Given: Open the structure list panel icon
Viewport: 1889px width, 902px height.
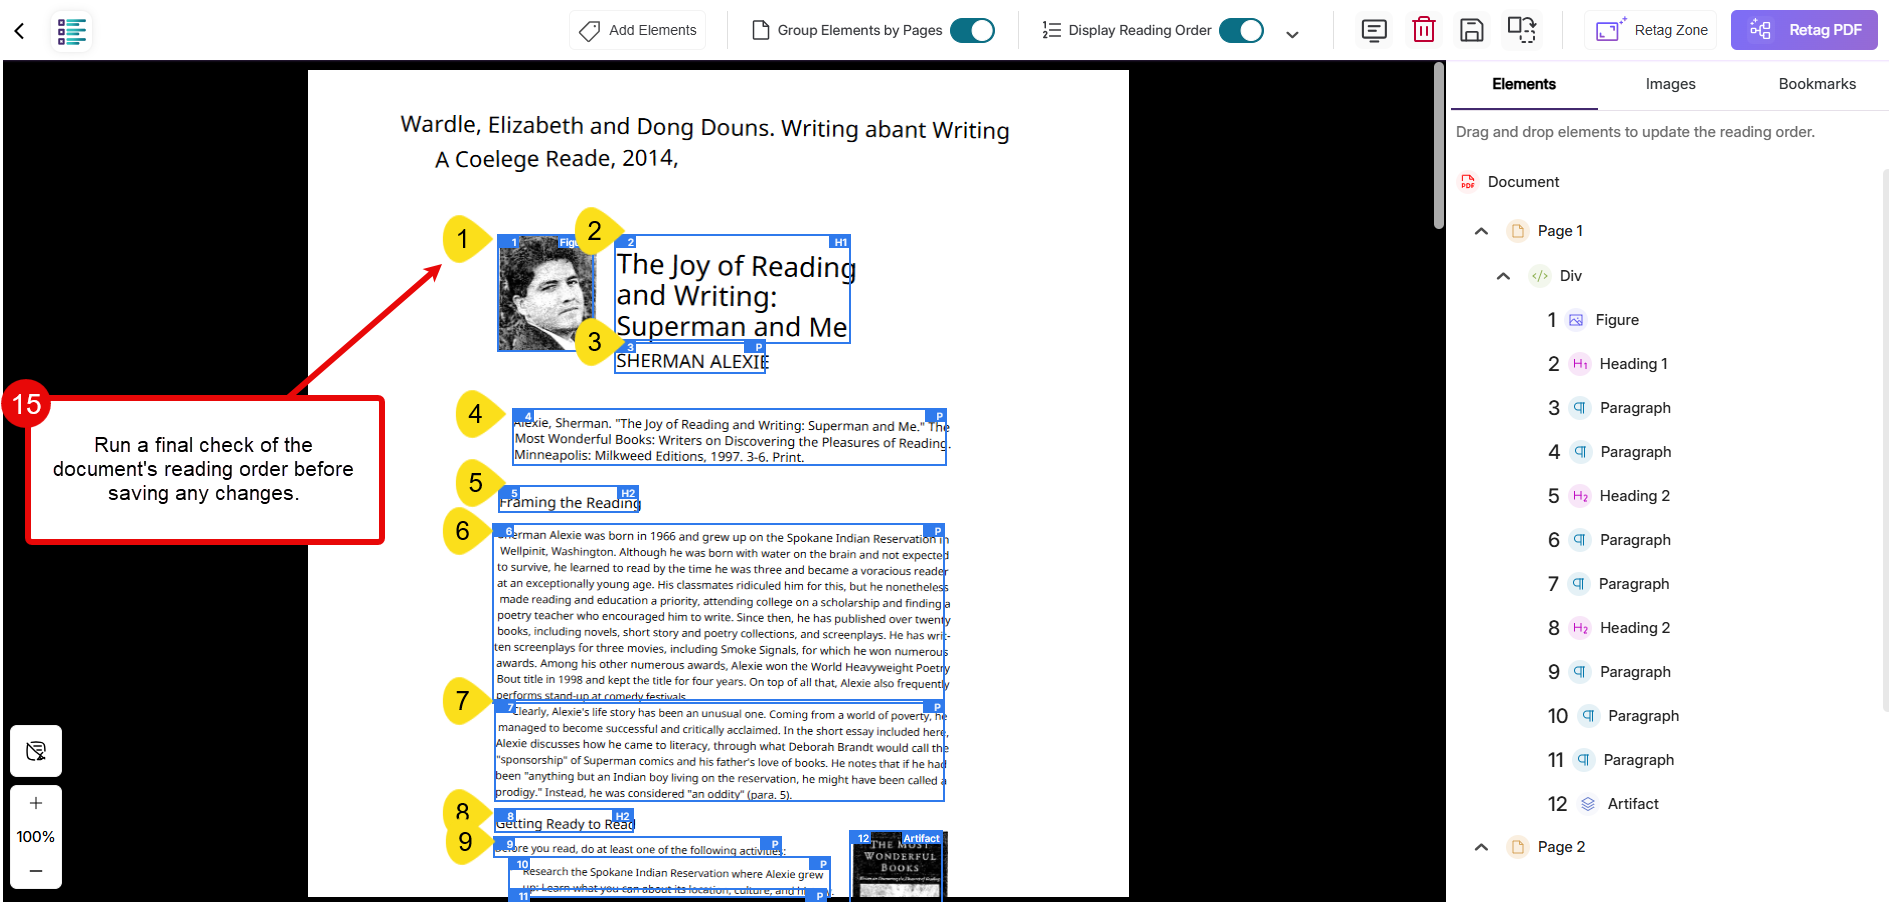Looking at the screenshot, I should (x=72, y=31).
